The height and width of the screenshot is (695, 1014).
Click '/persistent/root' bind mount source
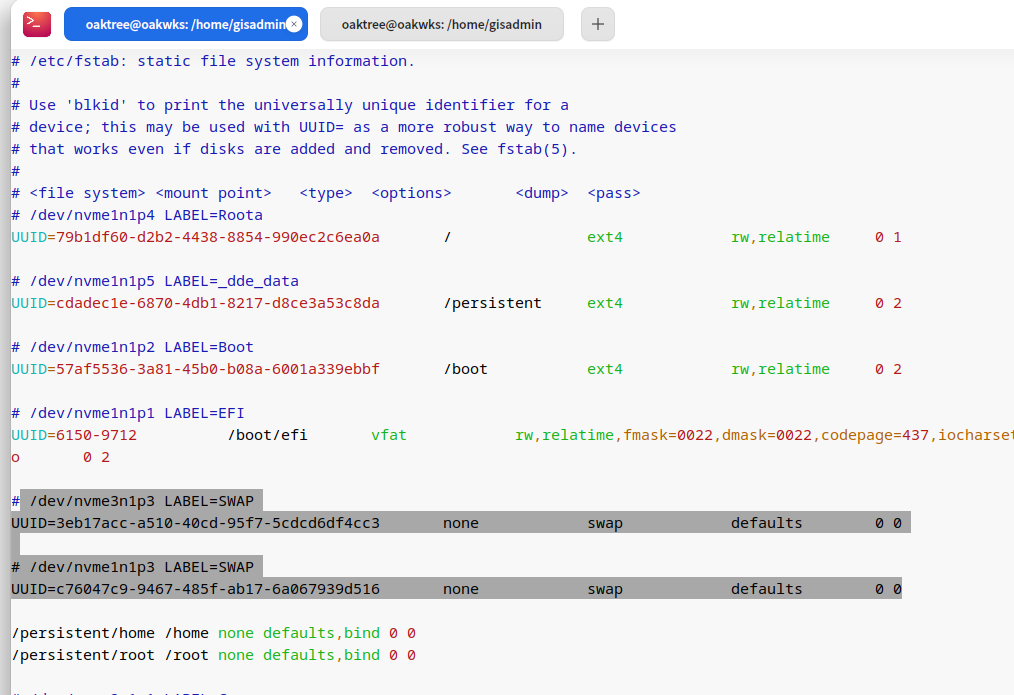pyautogui.click(x=83, y=655)
